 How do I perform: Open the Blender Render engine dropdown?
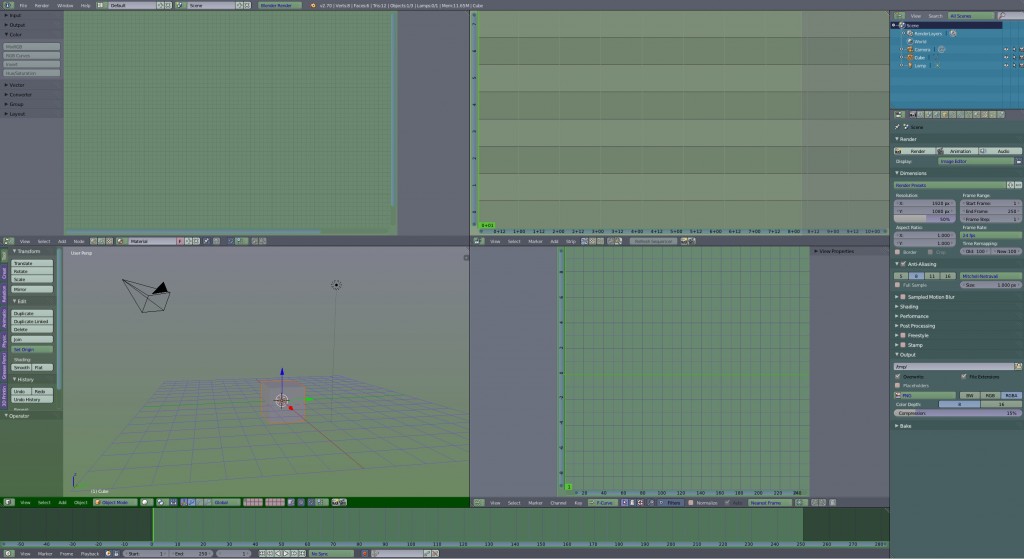coord(280,5)
